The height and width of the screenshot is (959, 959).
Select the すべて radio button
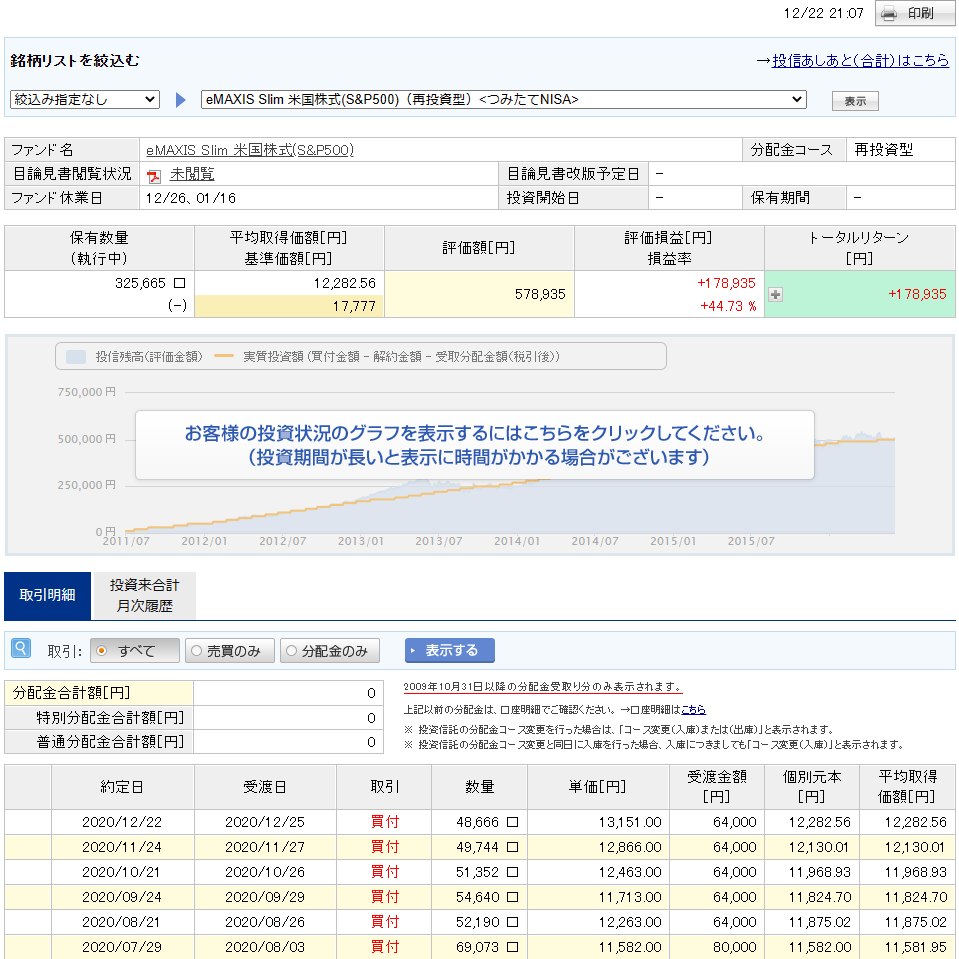102,651
